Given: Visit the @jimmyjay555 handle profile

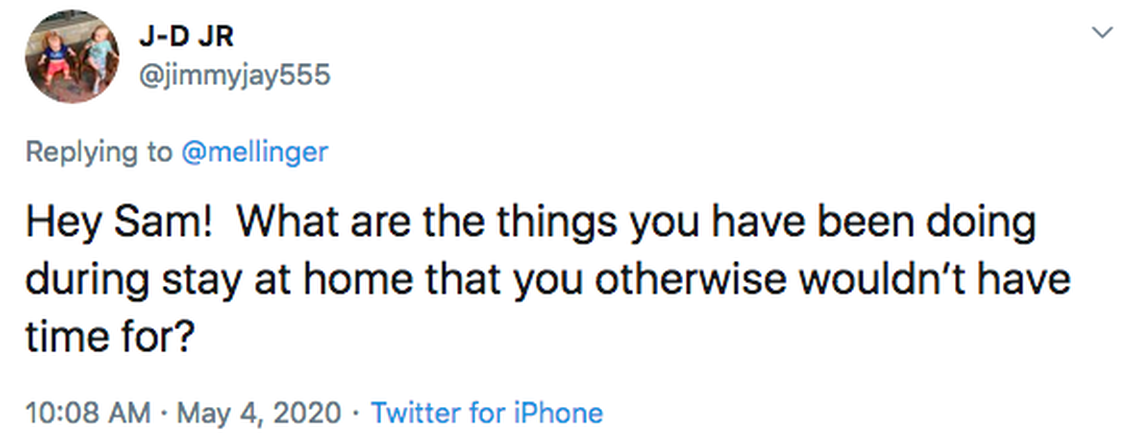Looking at the screenshot, I should point(234,74).
